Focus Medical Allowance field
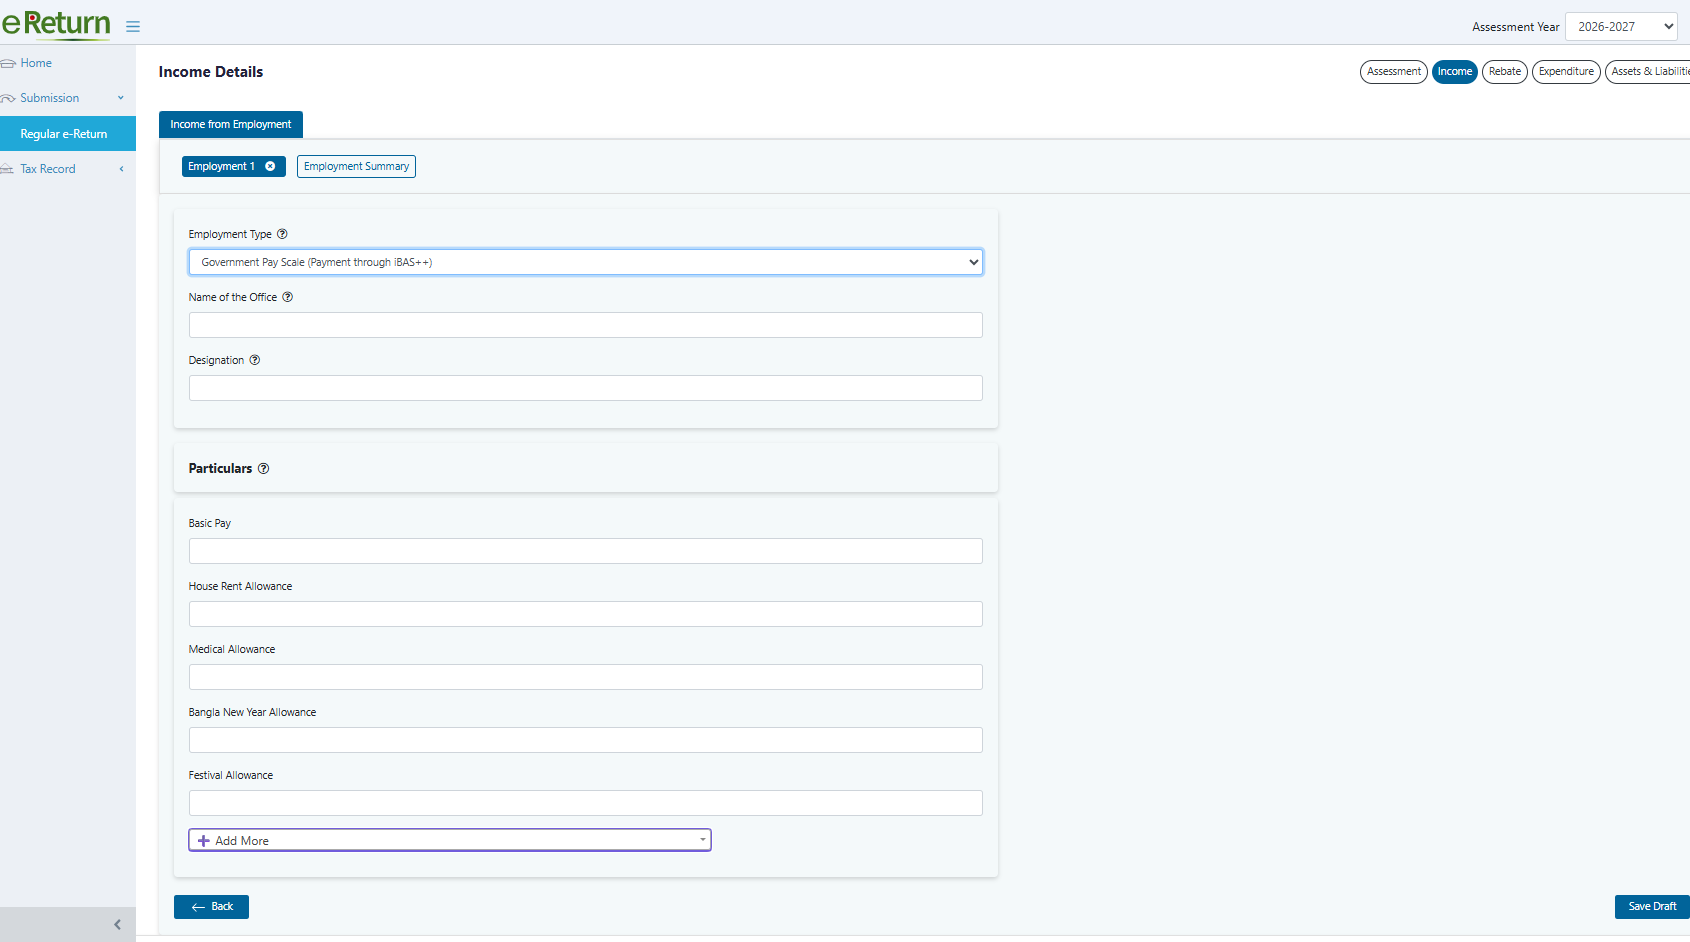 point(586,677)
